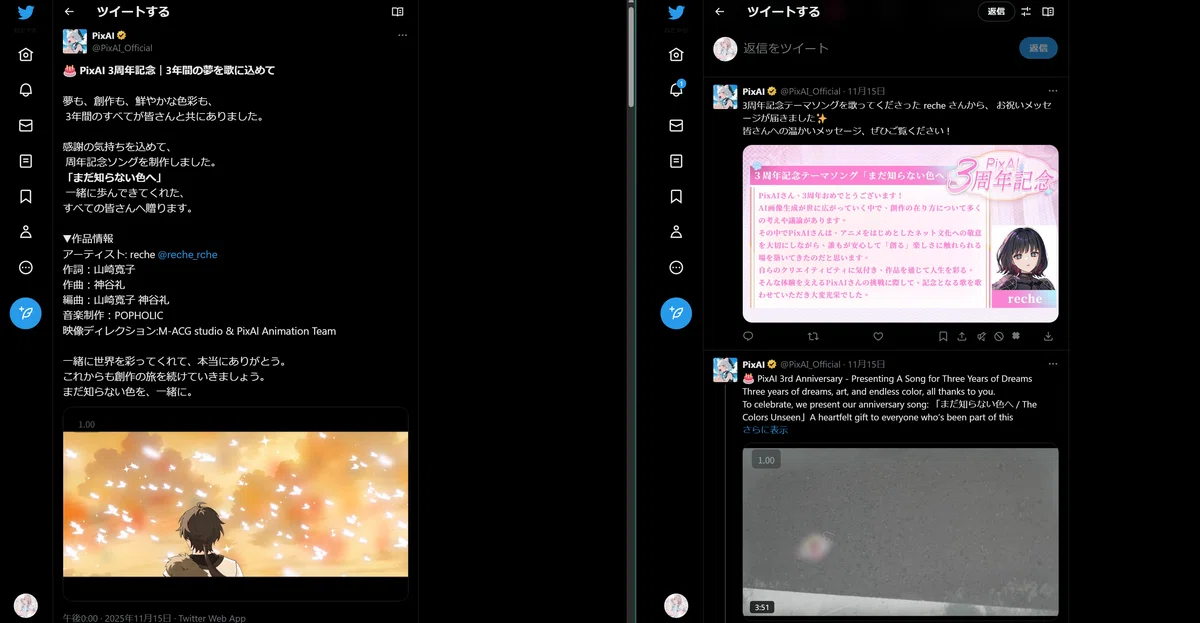Open the three-dot menu on the 3rd Anniversary tweet

(1053, 364)
